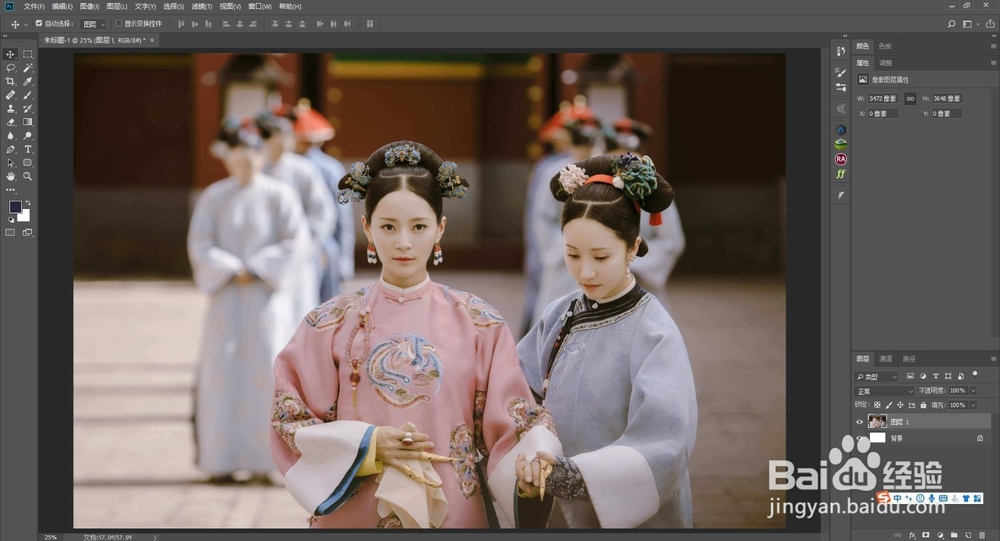This screenshot has height=541, width=1000.
Task: Create a new layer icon
Action: (967, 535)
